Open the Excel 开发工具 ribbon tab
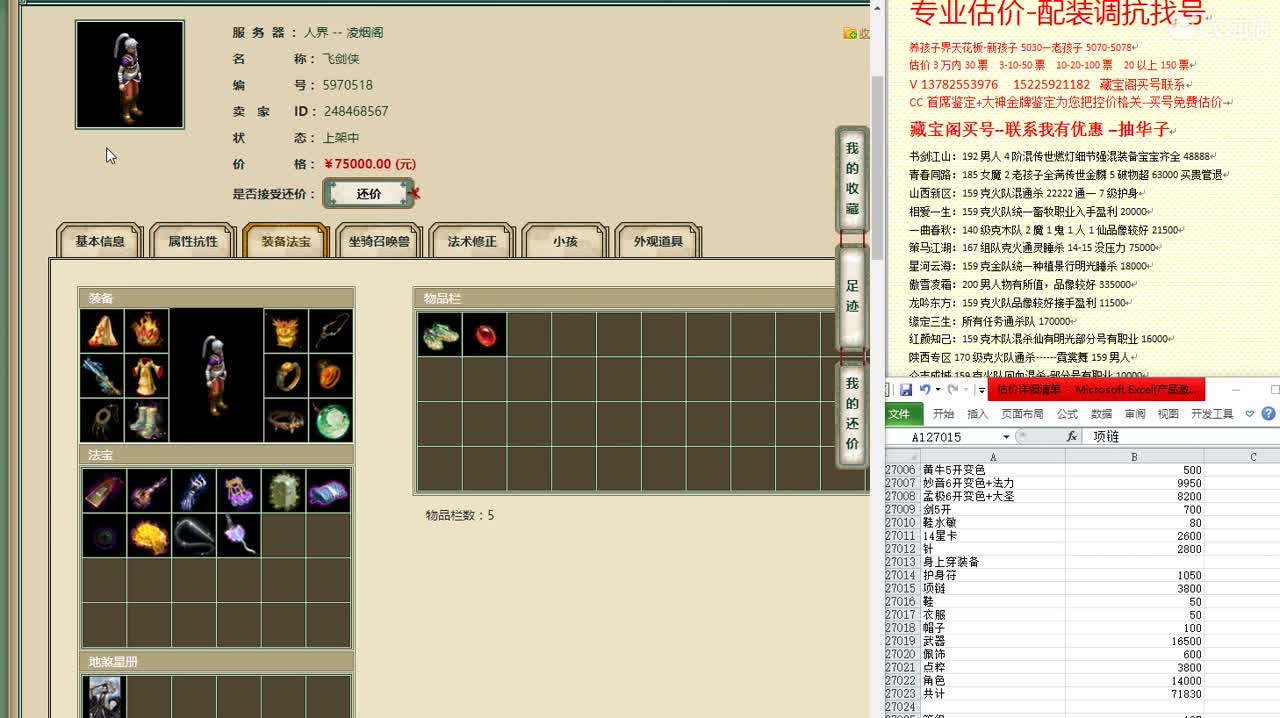Screen dimensions: 1280x718 click(1212, 414)
